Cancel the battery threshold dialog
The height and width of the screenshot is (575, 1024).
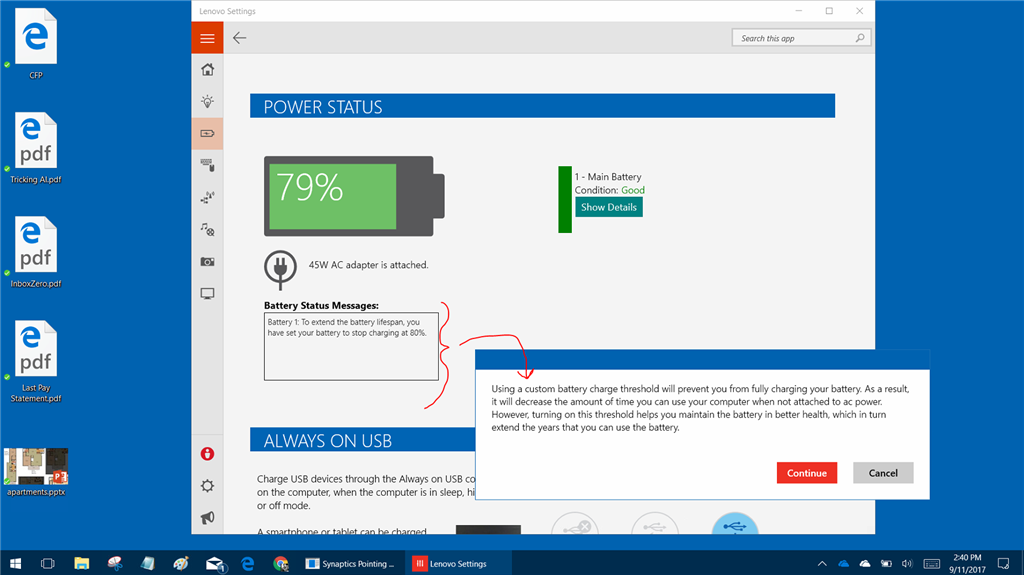(x=883, y=473)
